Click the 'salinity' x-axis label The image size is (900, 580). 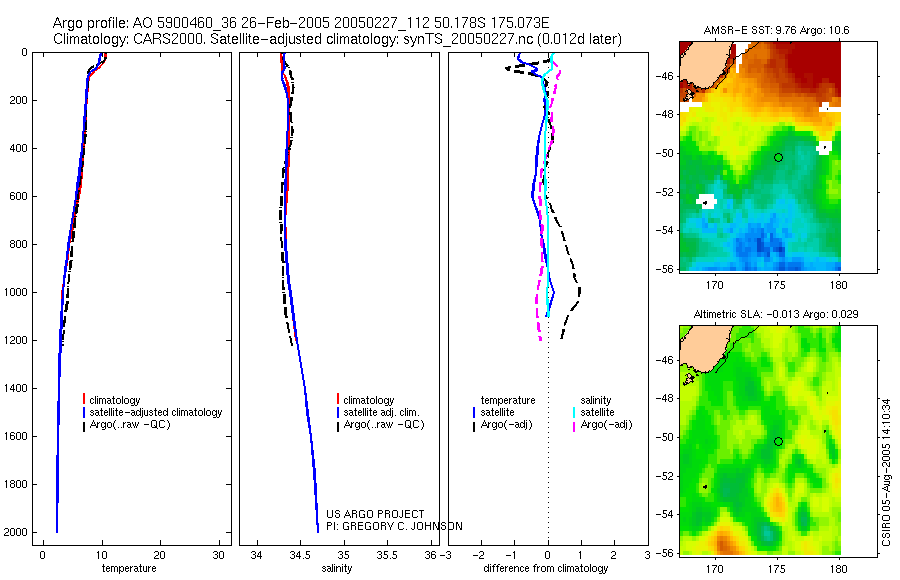(337, 569)
